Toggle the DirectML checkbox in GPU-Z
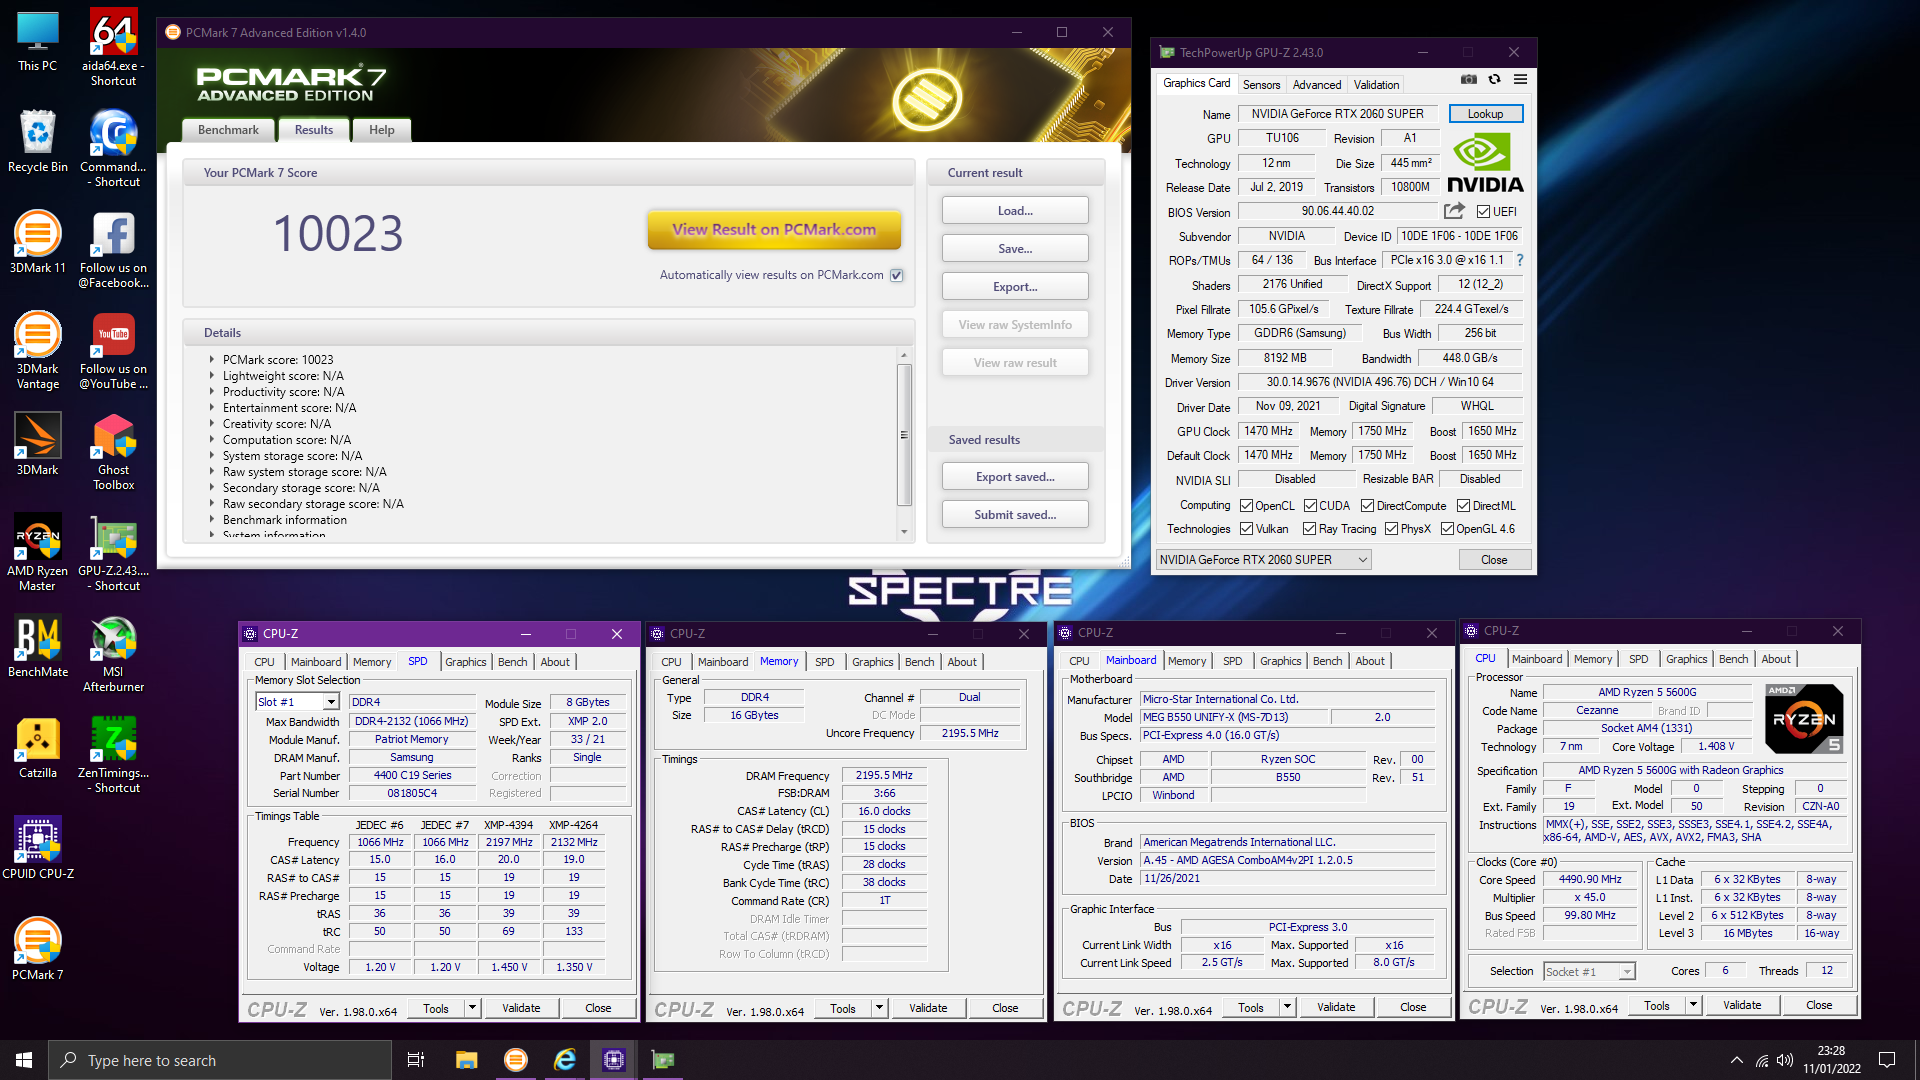This screenshot has width=1920, height=1080. point(1463,506)
